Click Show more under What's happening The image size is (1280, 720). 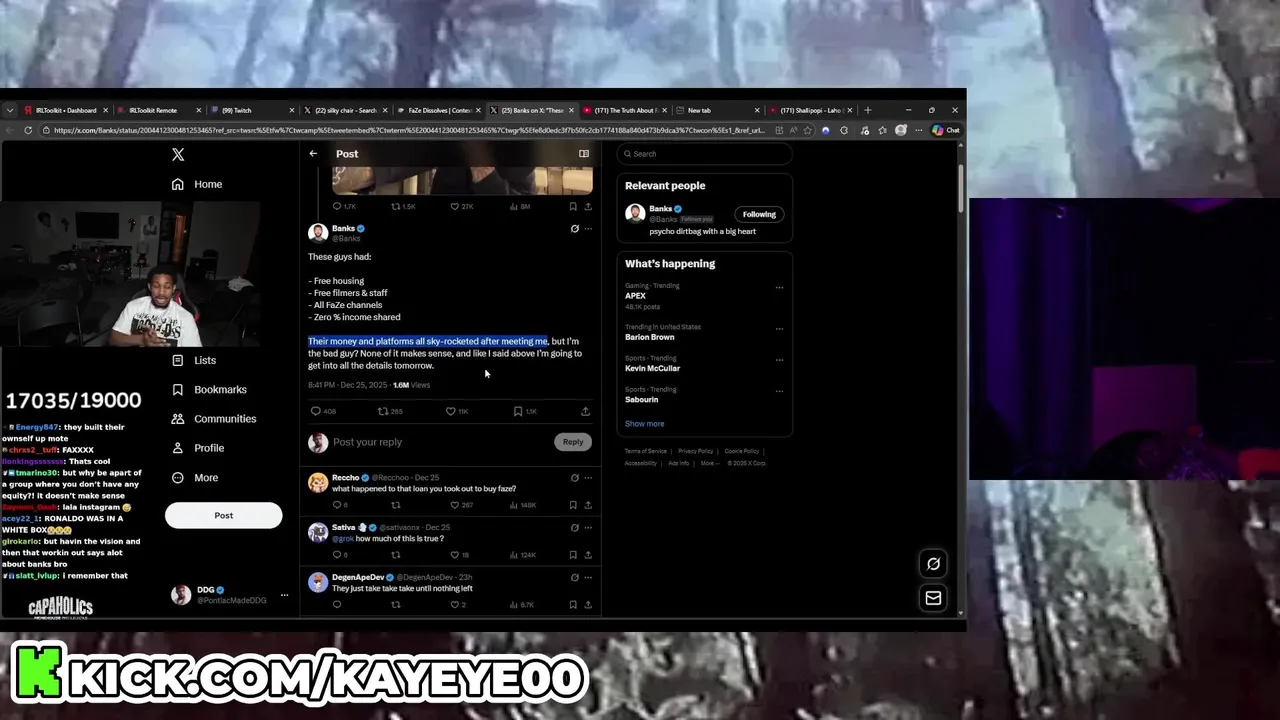coord(644,424)
